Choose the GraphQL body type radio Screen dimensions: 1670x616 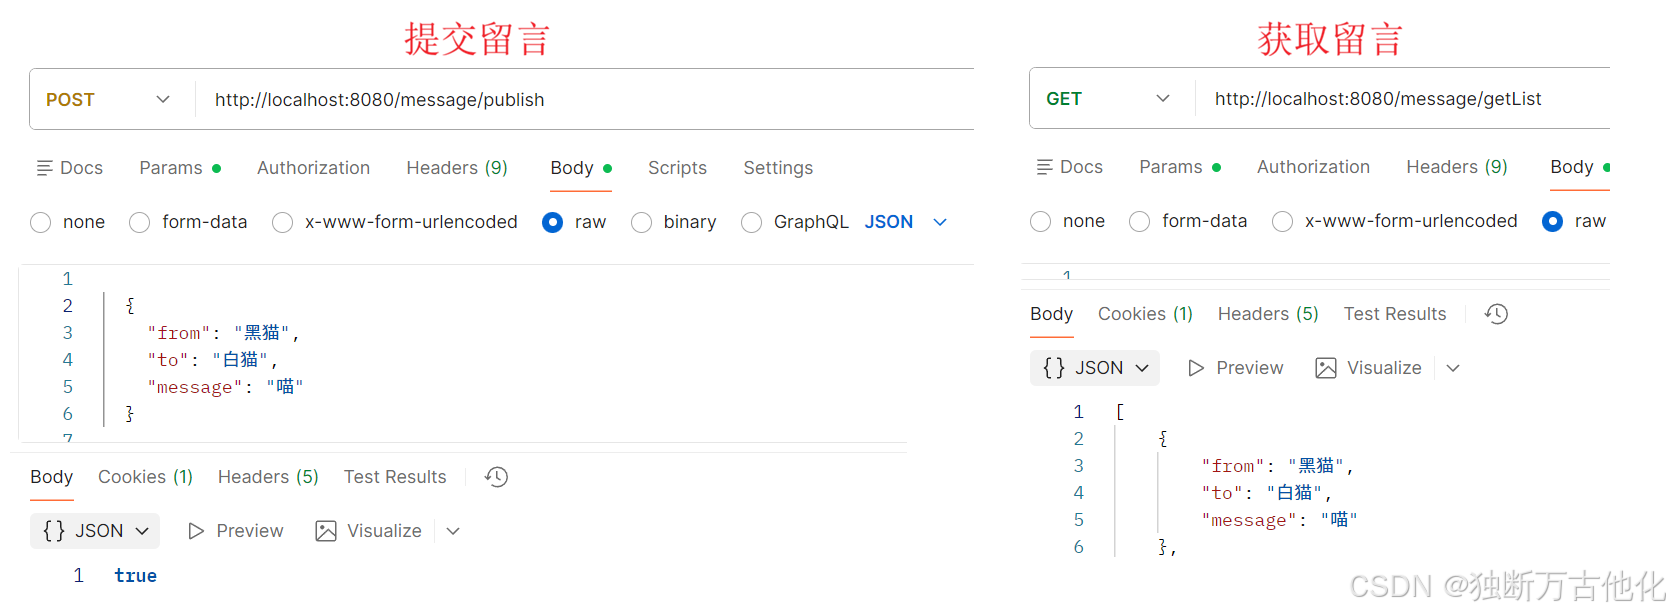[752, 222]
